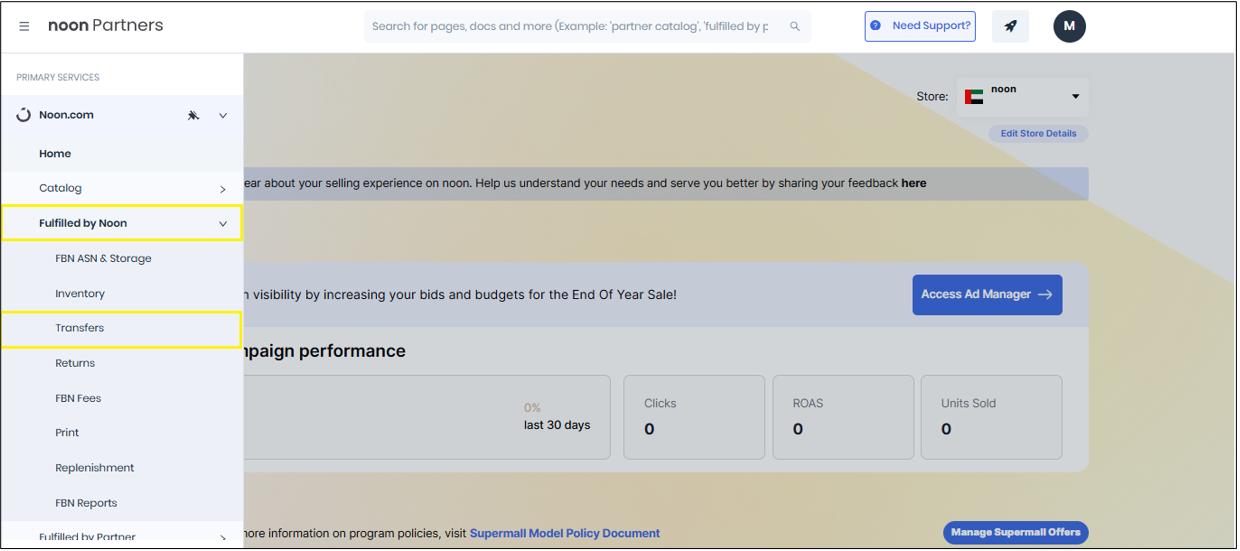Go to Home in sidebar
This screenshot has width=1240, height=551.
[55, 154]
